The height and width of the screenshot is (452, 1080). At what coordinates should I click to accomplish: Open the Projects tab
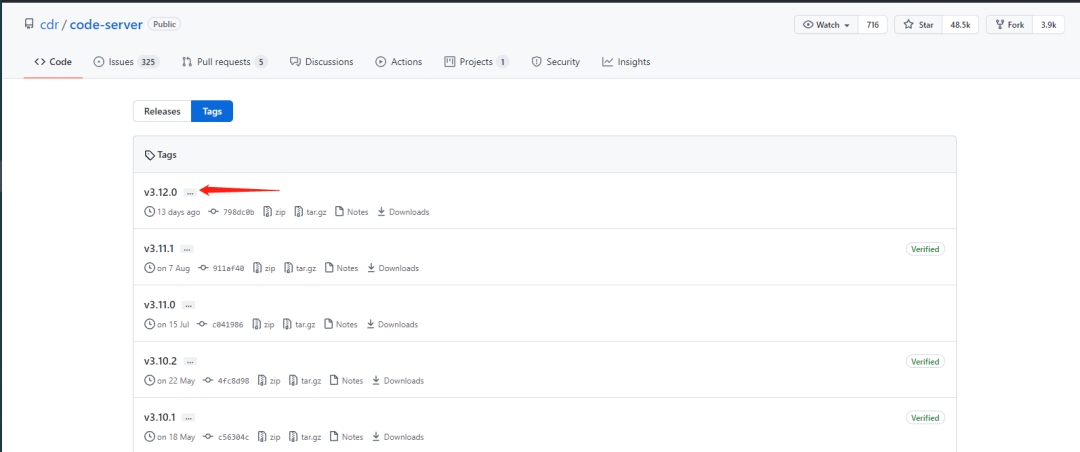click(x=477, y=62)
